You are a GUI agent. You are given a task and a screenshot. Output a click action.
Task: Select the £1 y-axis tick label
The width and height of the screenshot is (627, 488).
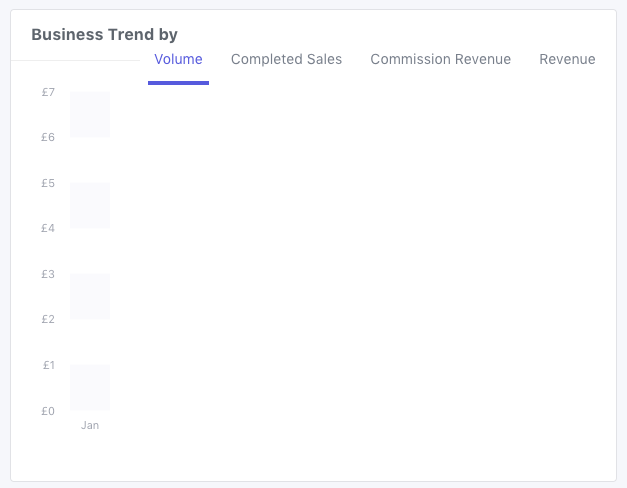(48, 365)
